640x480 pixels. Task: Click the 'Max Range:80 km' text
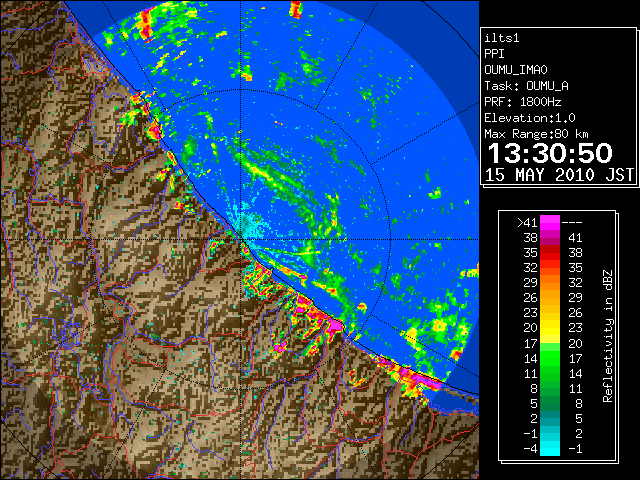[536, 134]
